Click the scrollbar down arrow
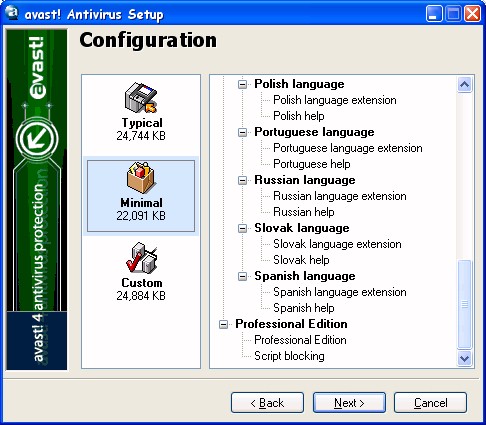The height and width of the screenshot is (425, 486). 464,359
